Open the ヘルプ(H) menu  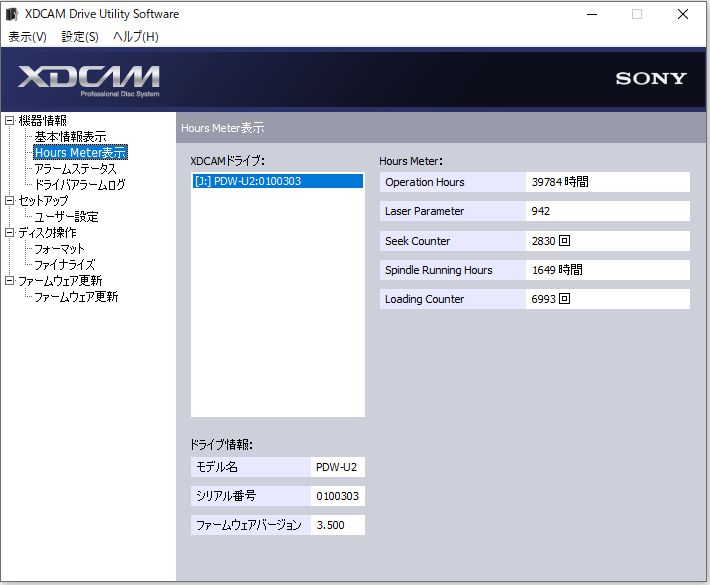pyautogui.click(x=135, y=37)
